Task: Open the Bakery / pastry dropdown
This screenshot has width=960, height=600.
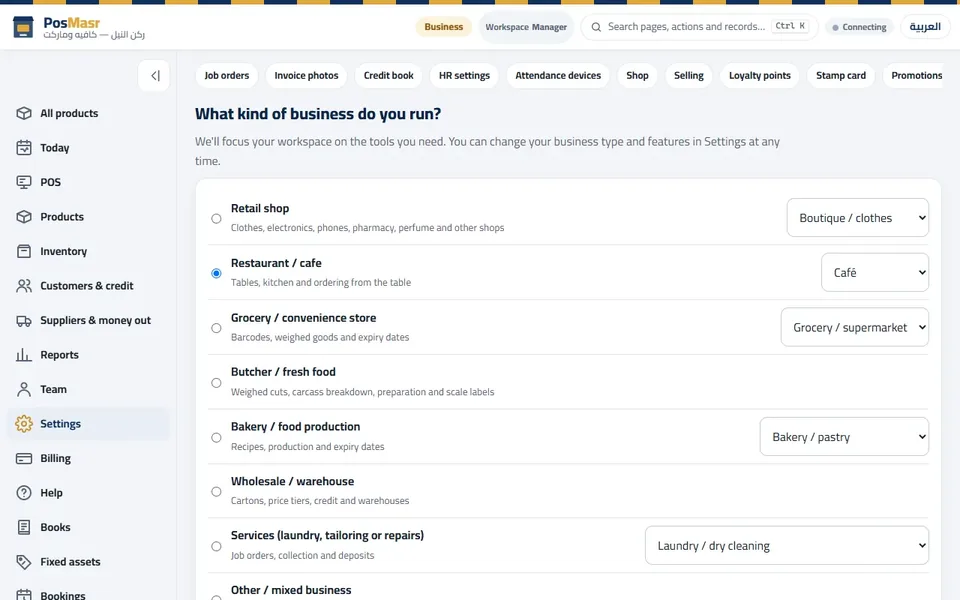Action: 844,437
